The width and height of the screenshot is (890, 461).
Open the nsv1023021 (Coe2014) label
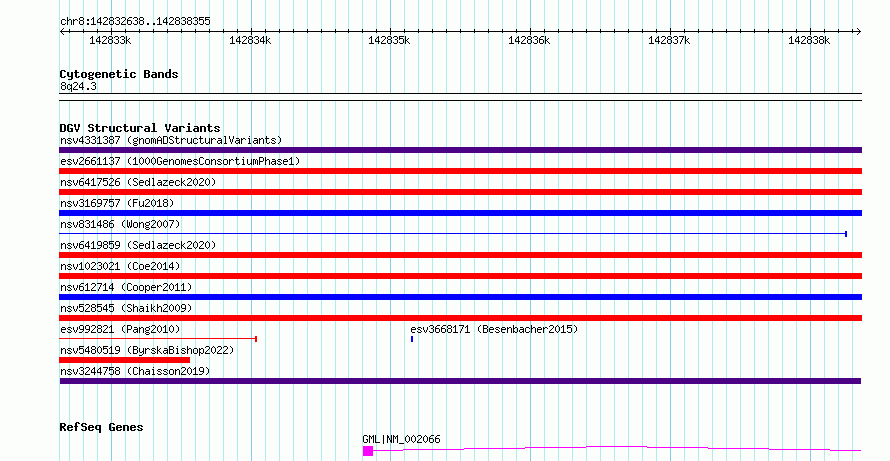[120, 266]
